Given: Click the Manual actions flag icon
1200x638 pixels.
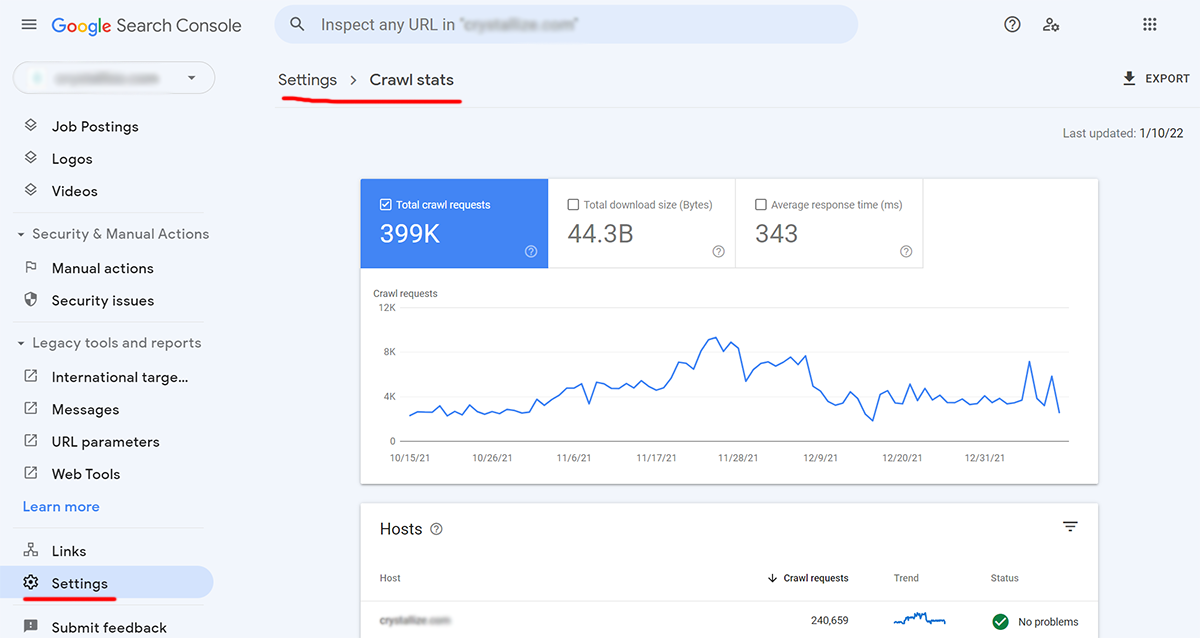Looking at the screenshot, I should (31, 268).
